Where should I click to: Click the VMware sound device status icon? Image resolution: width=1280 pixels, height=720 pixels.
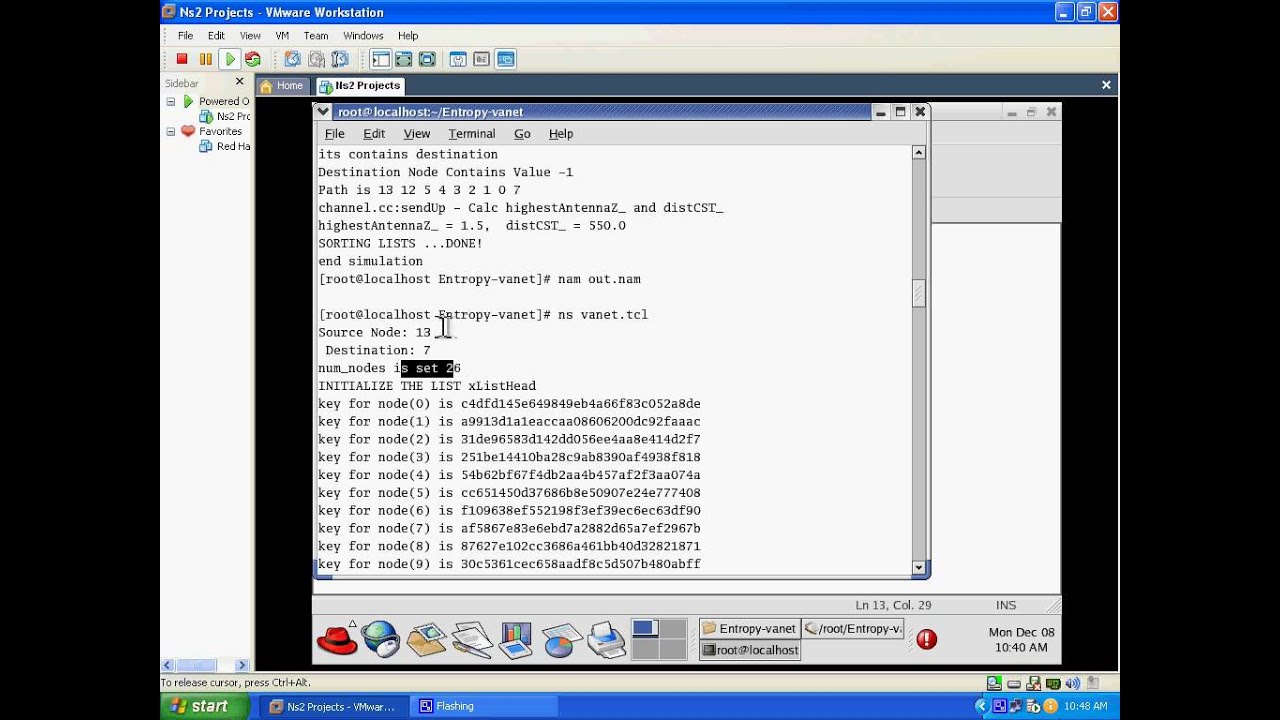[x=1073, y=683]
